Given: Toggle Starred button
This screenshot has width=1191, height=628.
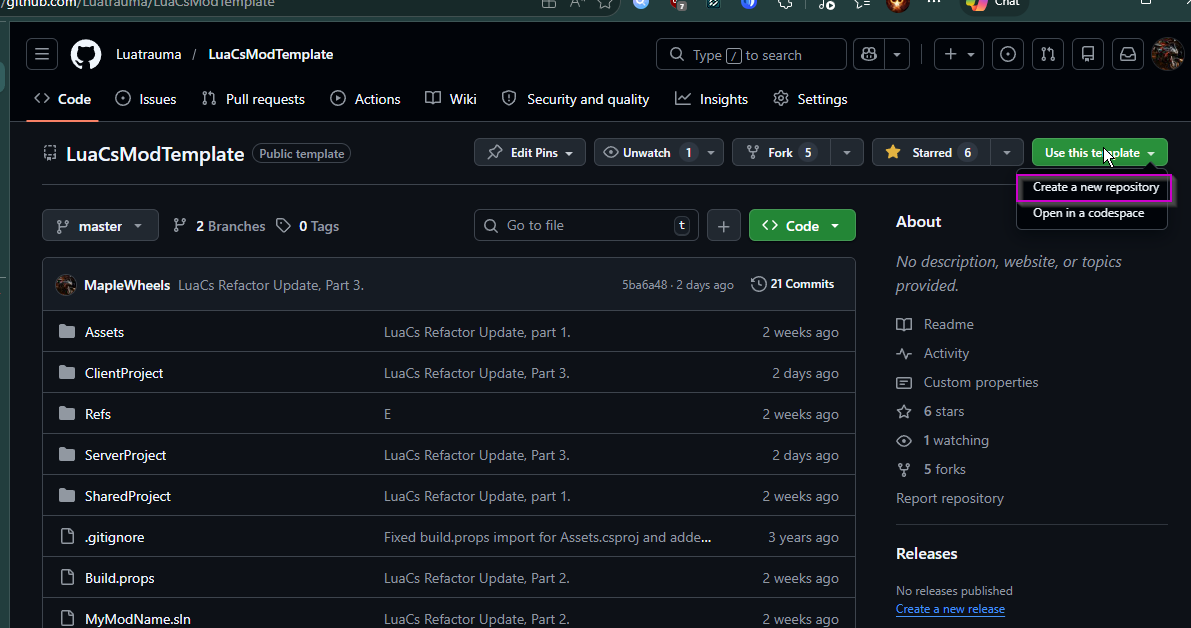Looking at the screenshot, I should (x=931, y=153).
